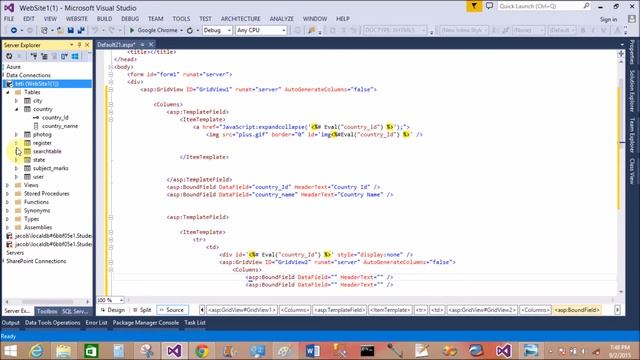This screenshot has width=640, height=360.
Task: Expand the user table node
Action: (x=16, y=177)
